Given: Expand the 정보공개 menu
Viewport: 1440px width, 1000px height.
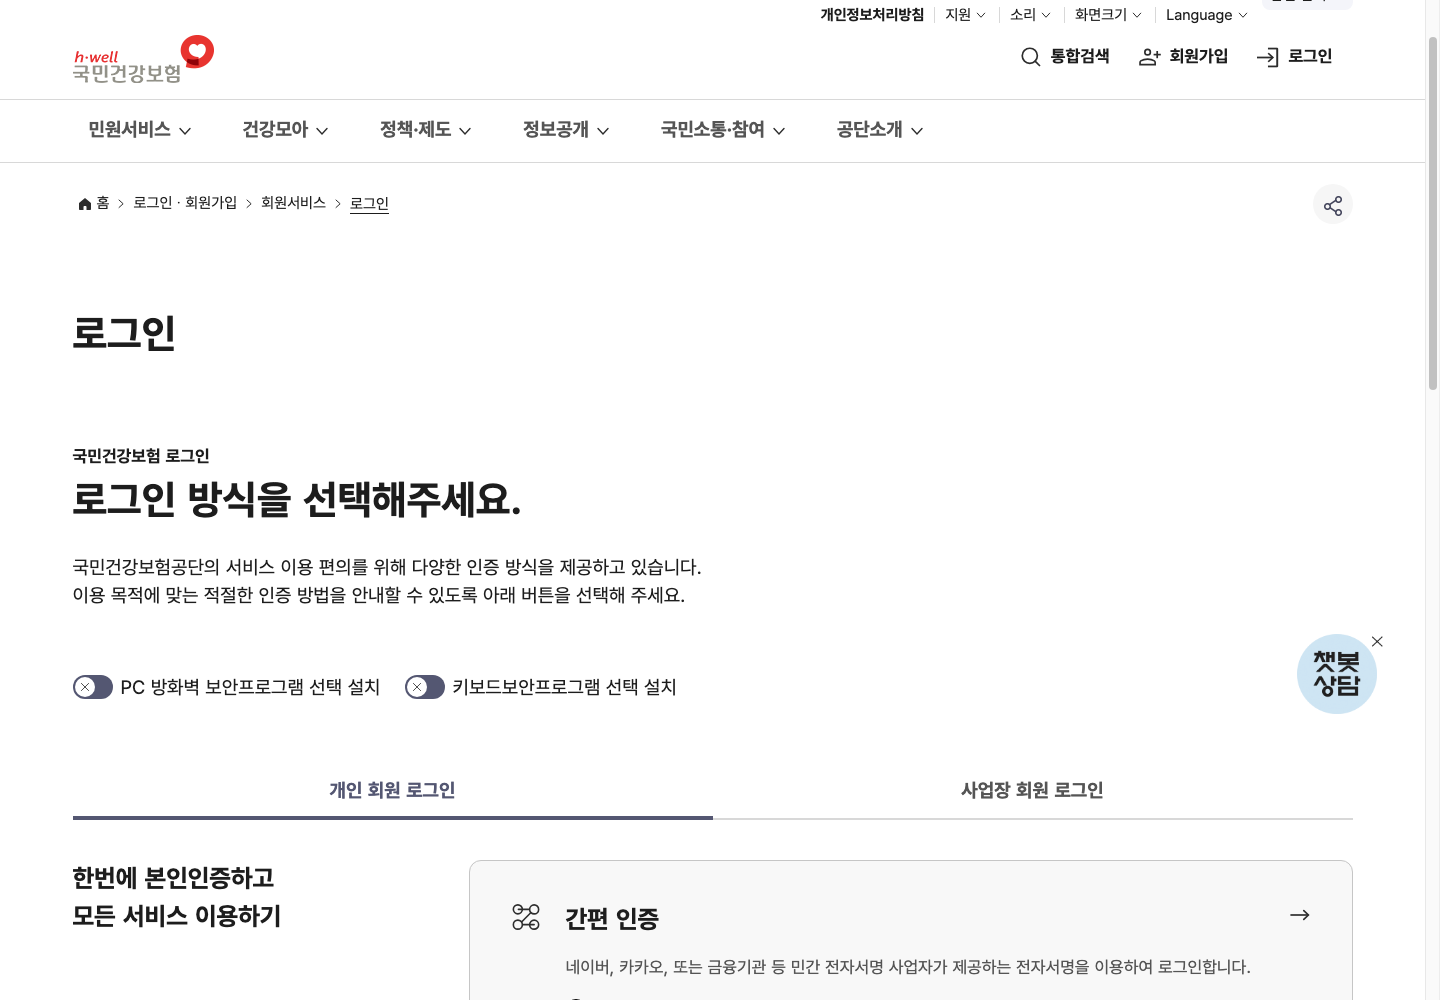Looking at the screenshot, I should [x=566, y=130].
